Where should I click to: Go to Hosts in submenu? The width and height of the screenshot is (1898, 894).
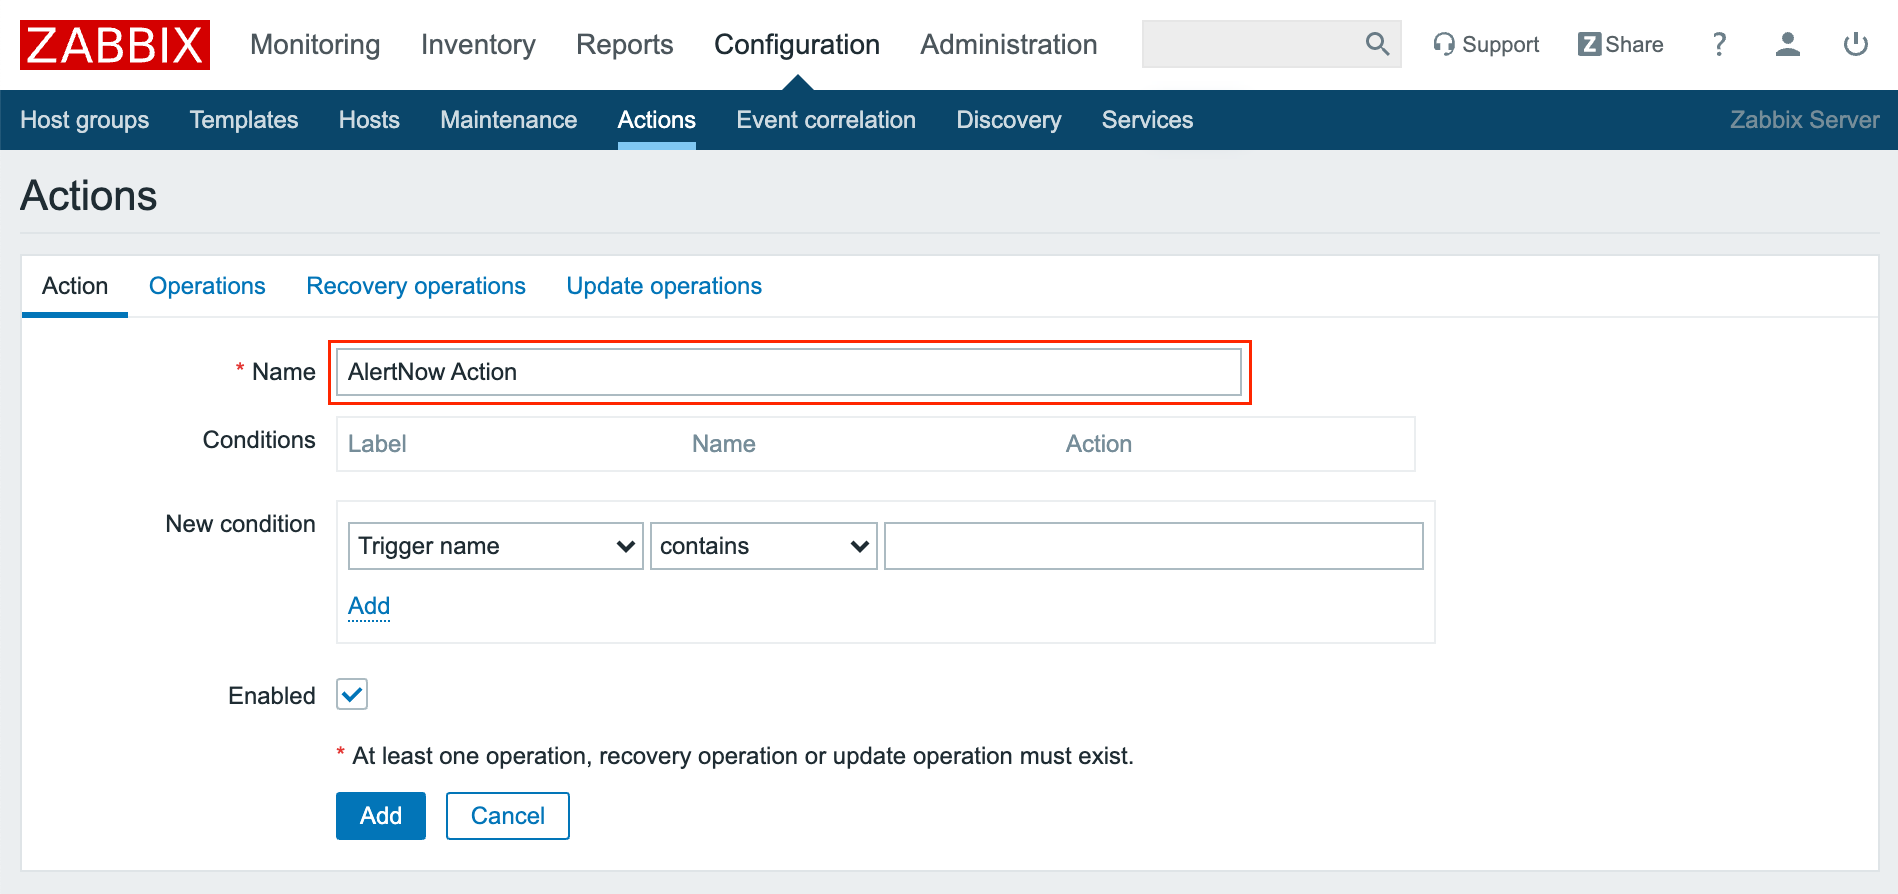(x=369, y=120)
